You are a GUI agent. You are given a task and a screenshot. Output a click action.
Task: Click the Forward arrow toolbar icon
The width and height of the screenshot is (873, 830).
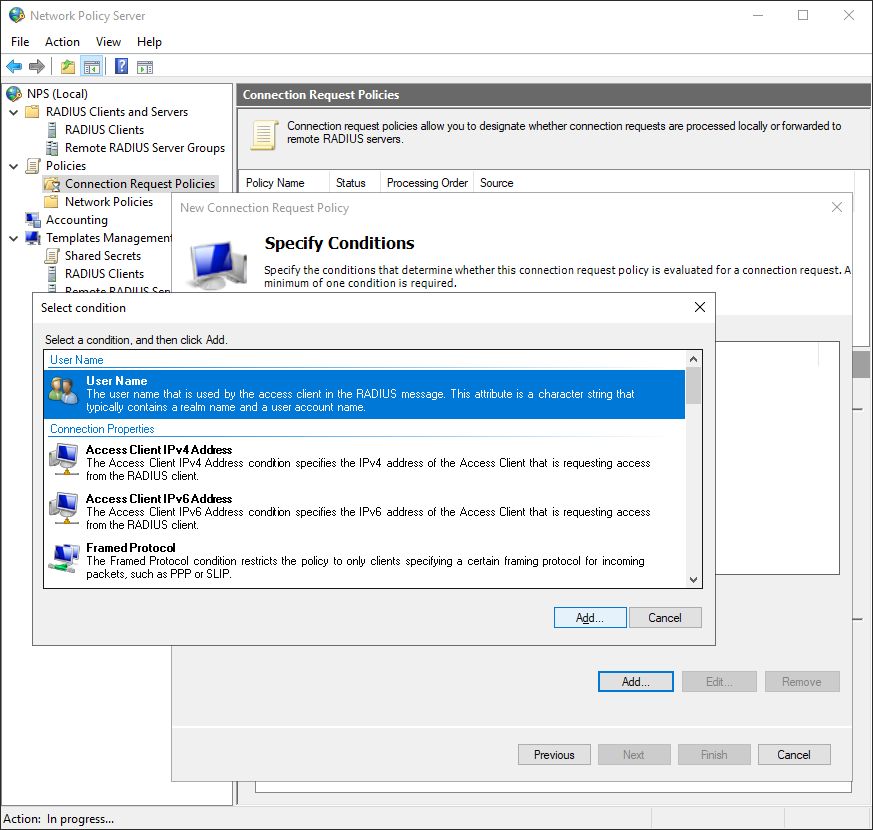click(x=37, y=67)
